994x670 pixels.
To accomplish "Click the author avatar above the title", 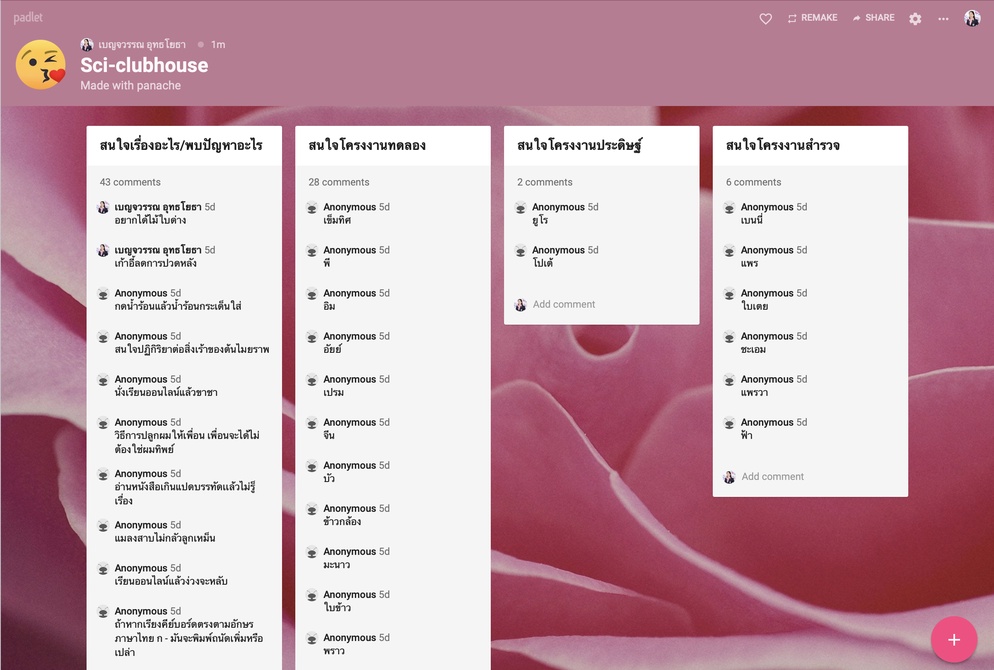I will tap(87, 44).
